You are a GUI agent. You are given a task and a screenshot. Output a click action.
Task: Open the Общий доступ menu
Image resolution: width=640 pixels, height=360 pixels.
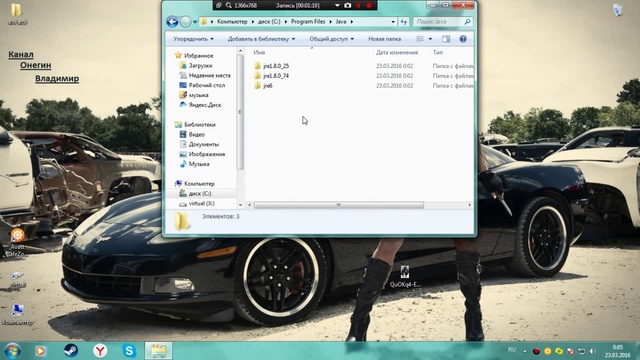331,39
